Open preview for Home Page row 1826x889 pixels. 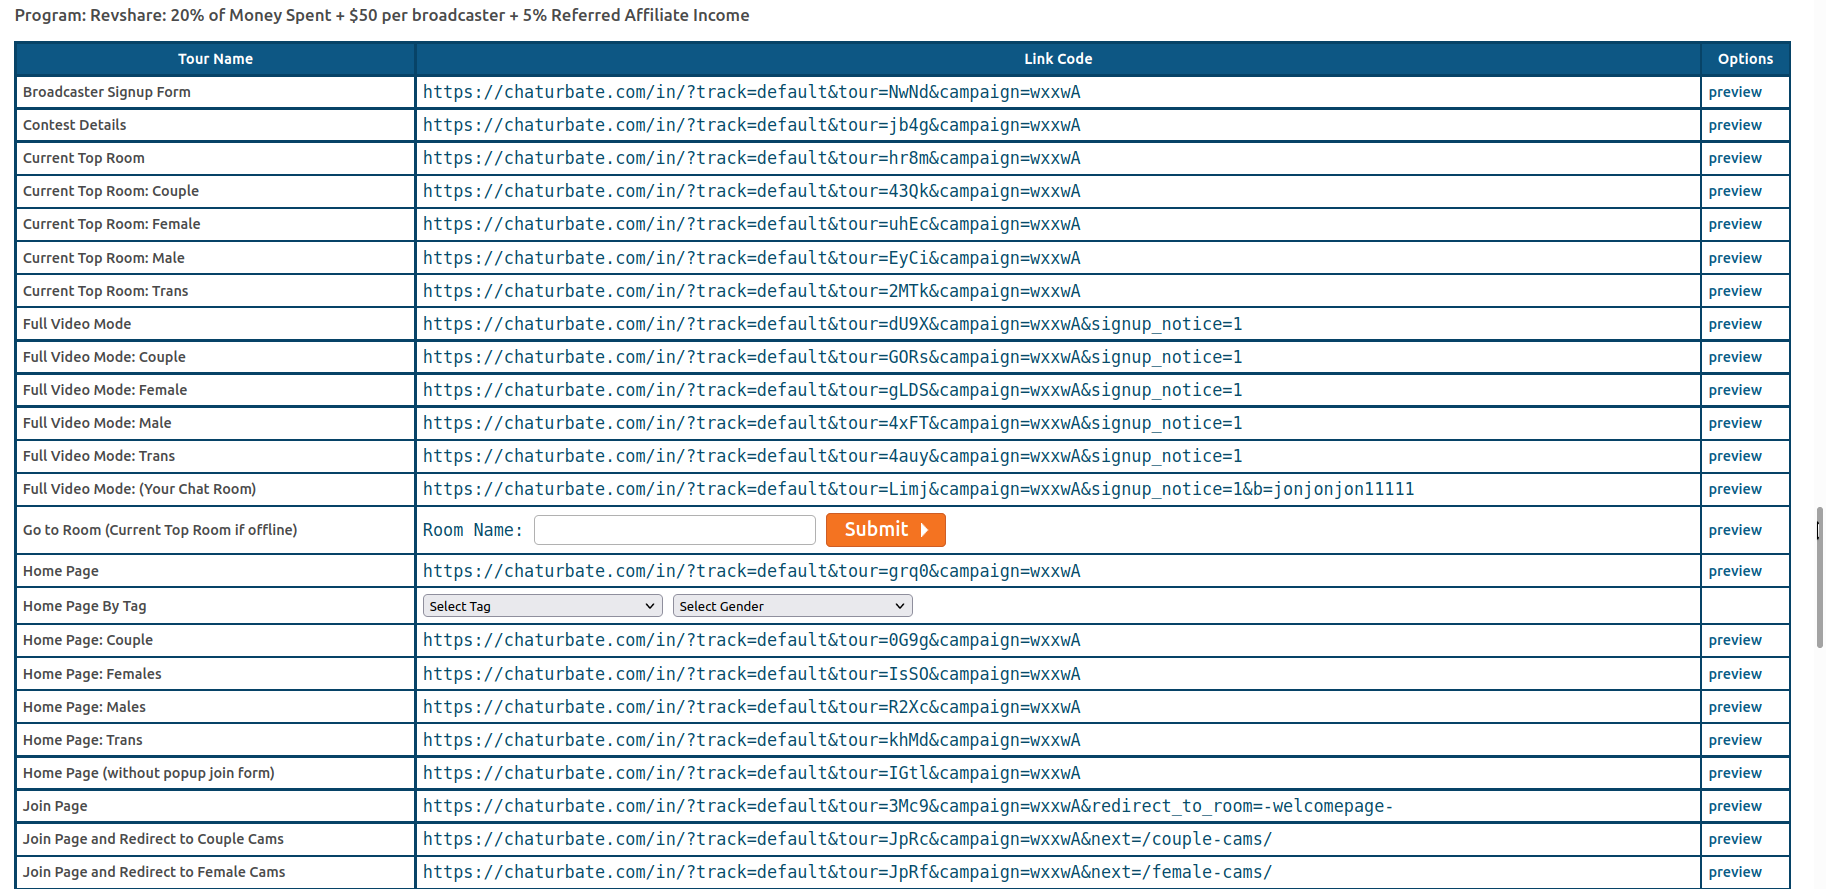pyautogui.click(x=1734, y=571)
